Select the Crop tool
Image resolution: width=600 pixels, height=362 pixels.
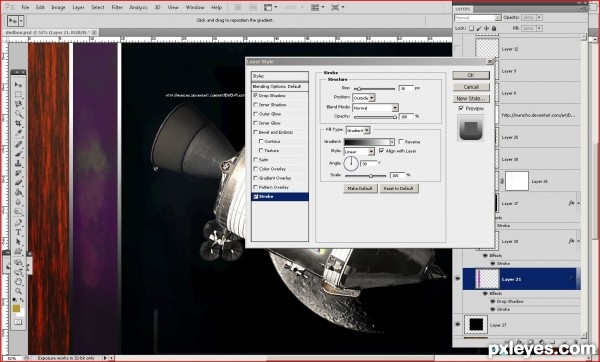click(18, 123)
